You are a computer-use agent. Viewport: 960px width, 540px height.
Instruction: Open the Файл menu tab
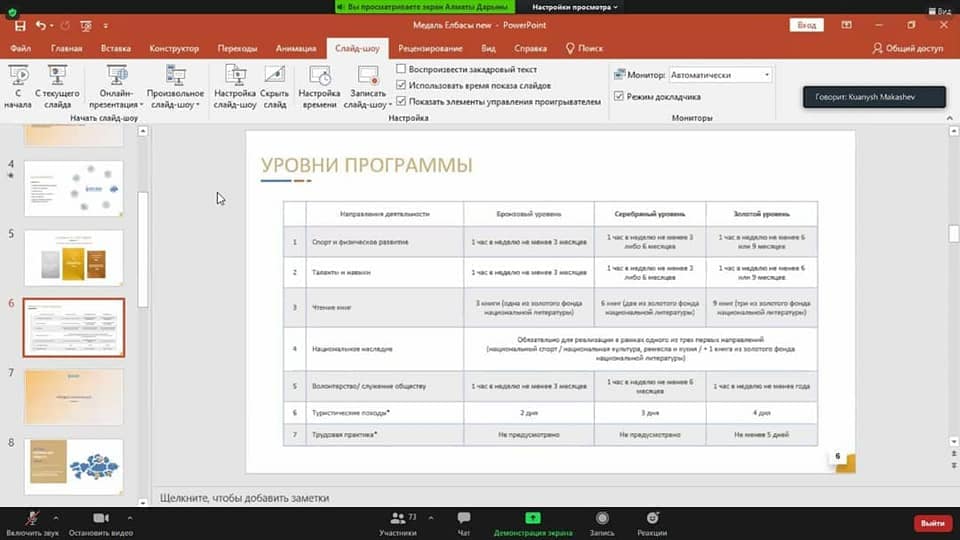(x=23, y=48)
